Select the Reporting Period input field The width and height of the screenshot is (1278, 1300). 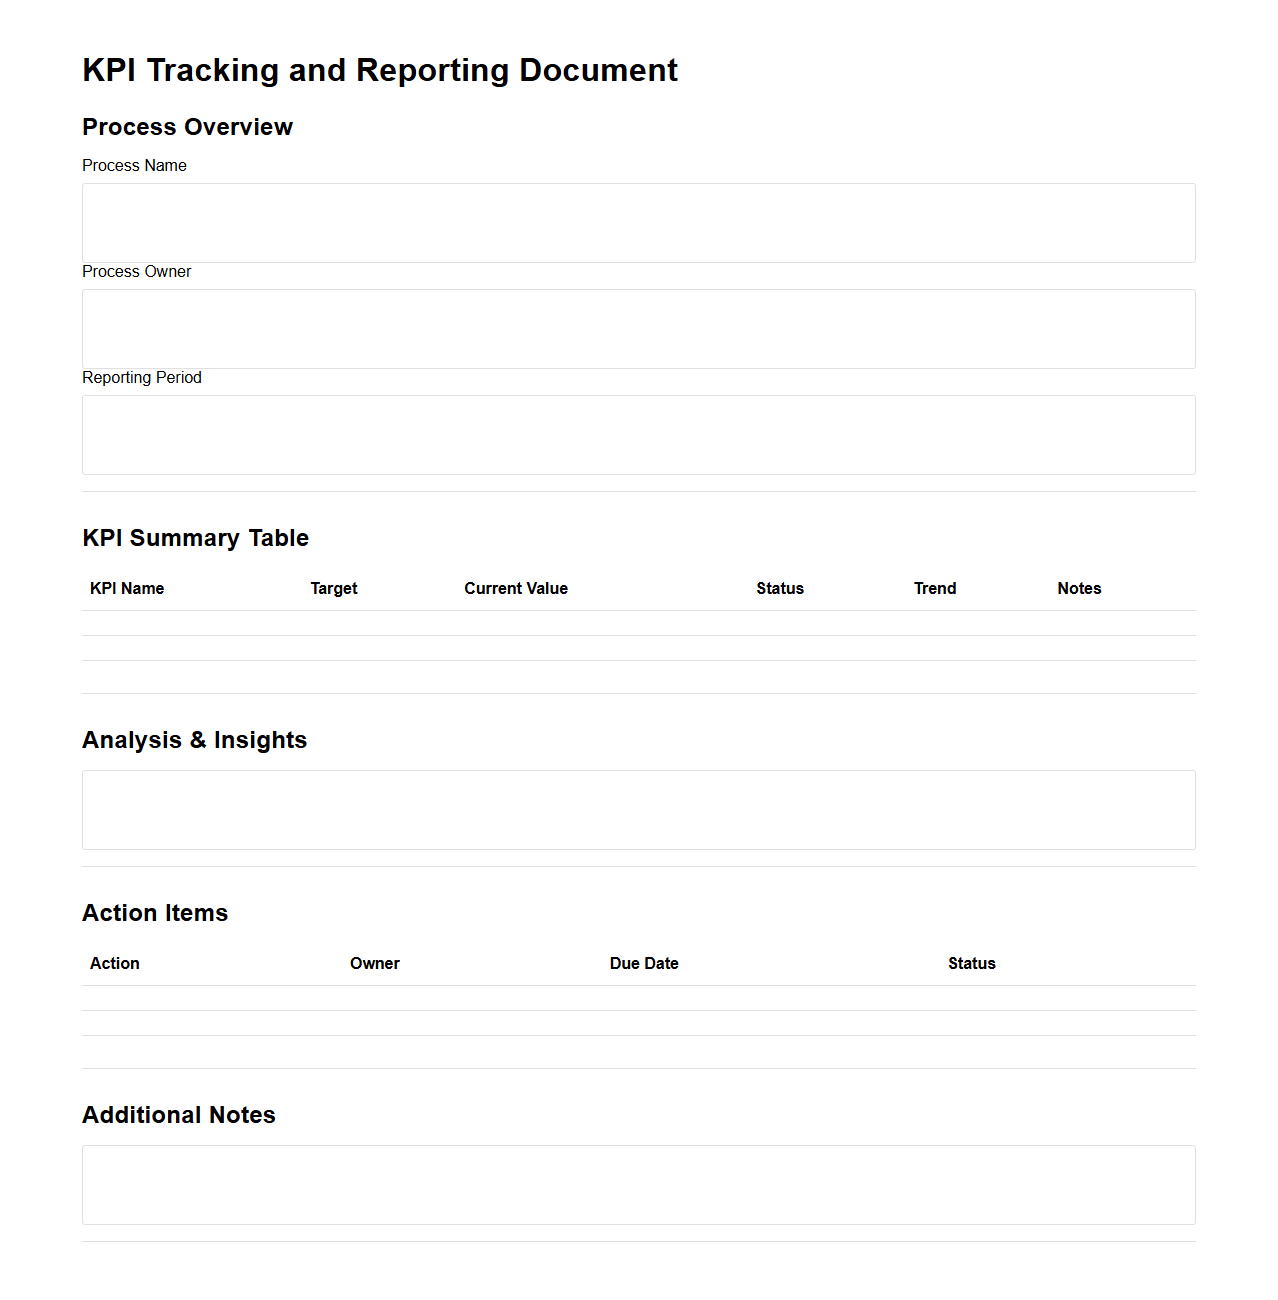point(638,434)
